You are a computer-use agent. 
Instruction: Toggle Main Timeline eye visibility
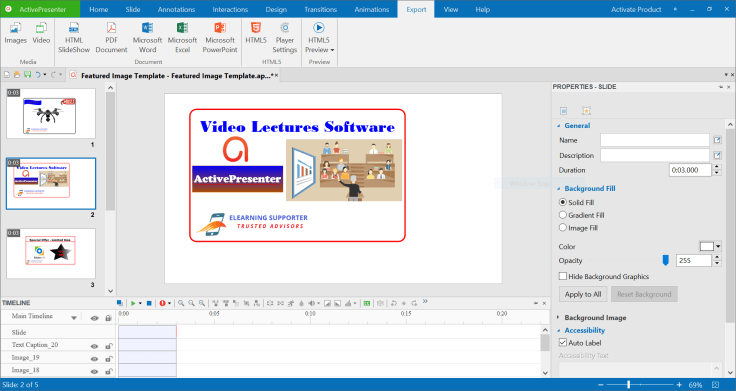tap(94, 318)
